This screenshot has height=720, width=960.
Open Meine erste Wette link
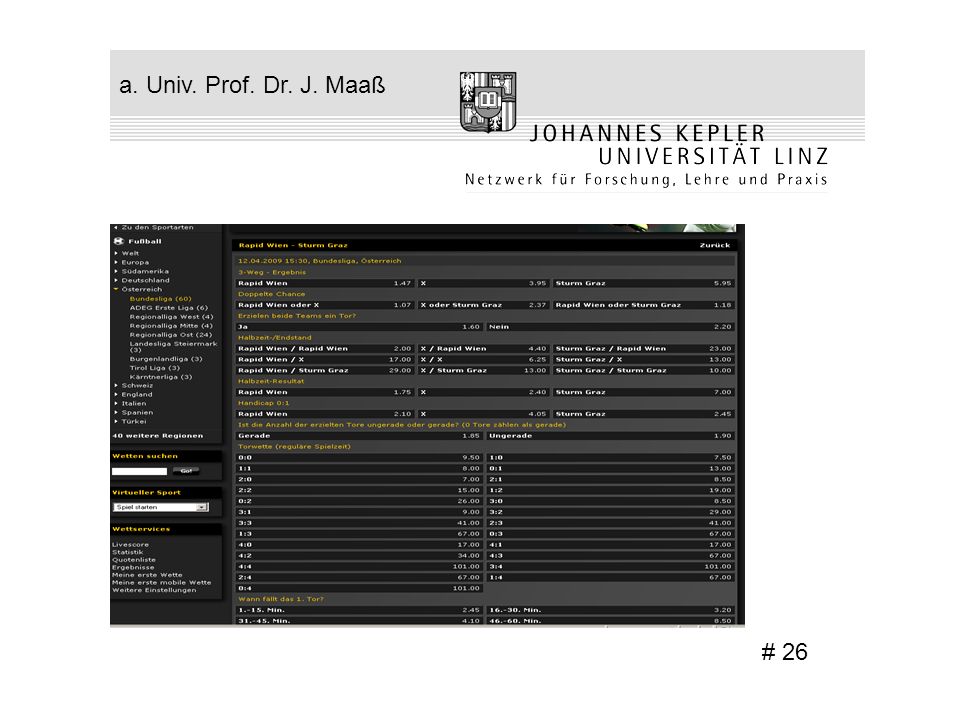(x=147, y=575)
